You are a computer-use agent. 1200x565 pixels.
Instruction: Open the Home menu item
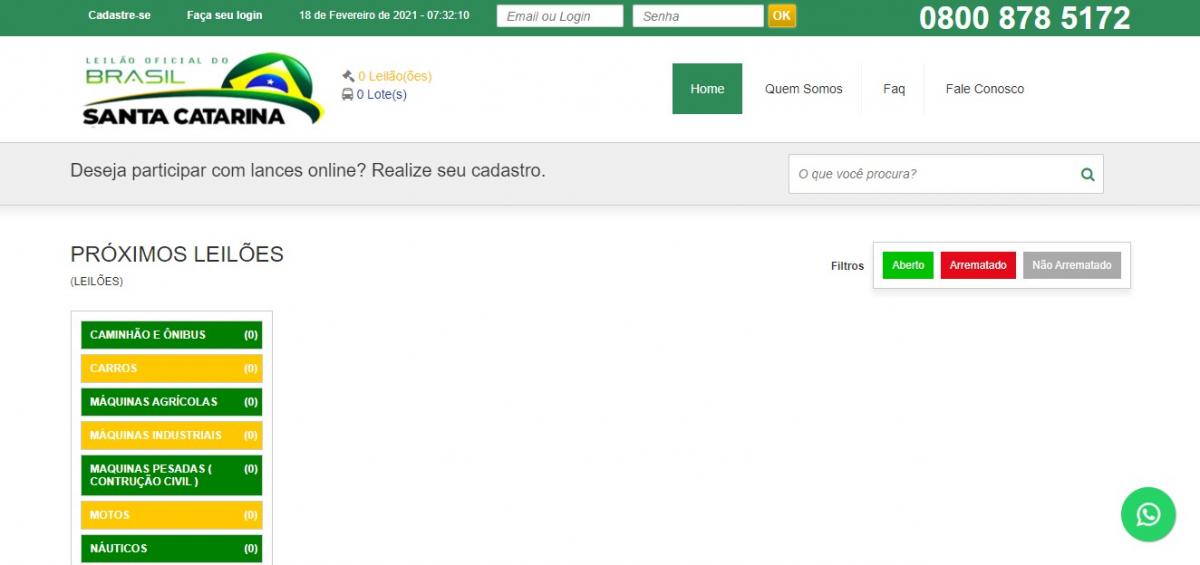(707, 89)
